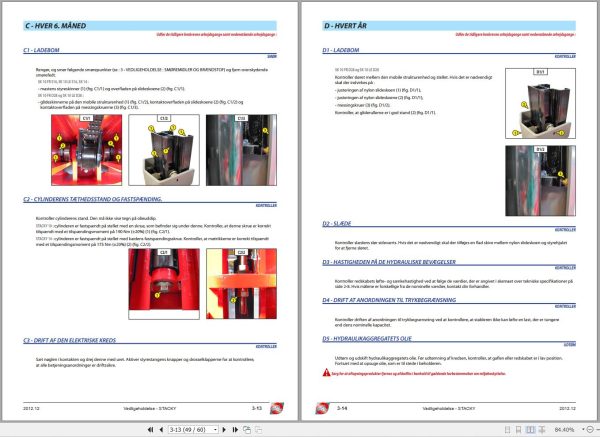The image size is (600, 437).
Task: Select two-page facing layout icon
Action: 530,430
